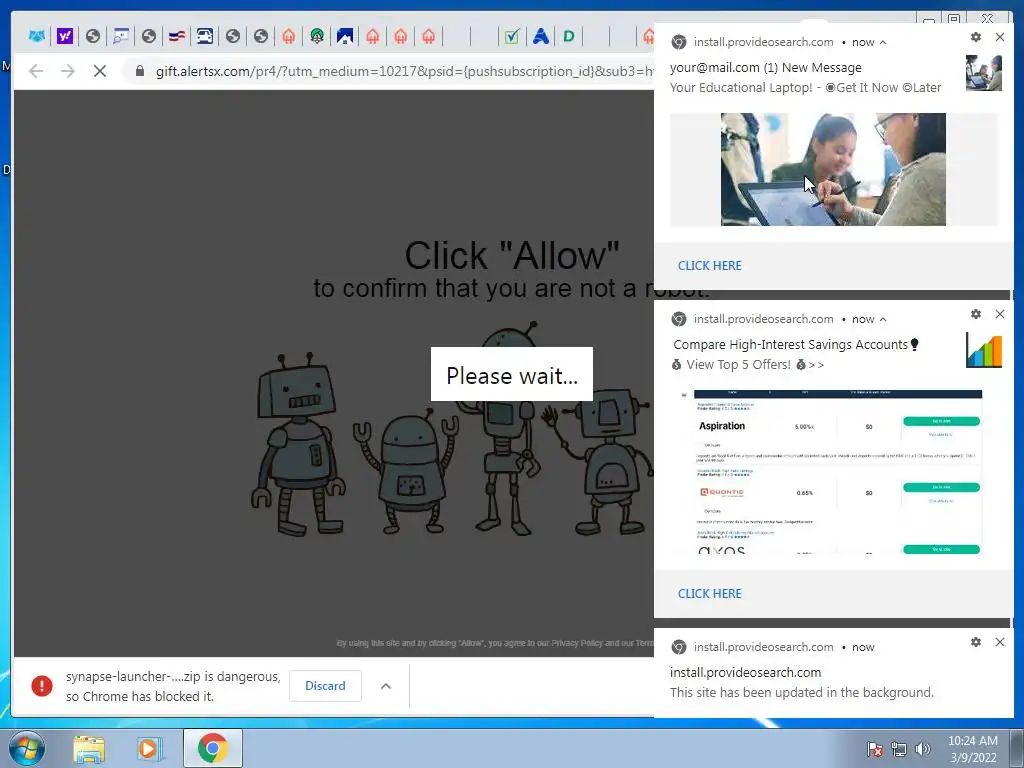Open the tab with the car favicon
The image size is (1024, 768).
pyautogui.click(x=205, y=36)
